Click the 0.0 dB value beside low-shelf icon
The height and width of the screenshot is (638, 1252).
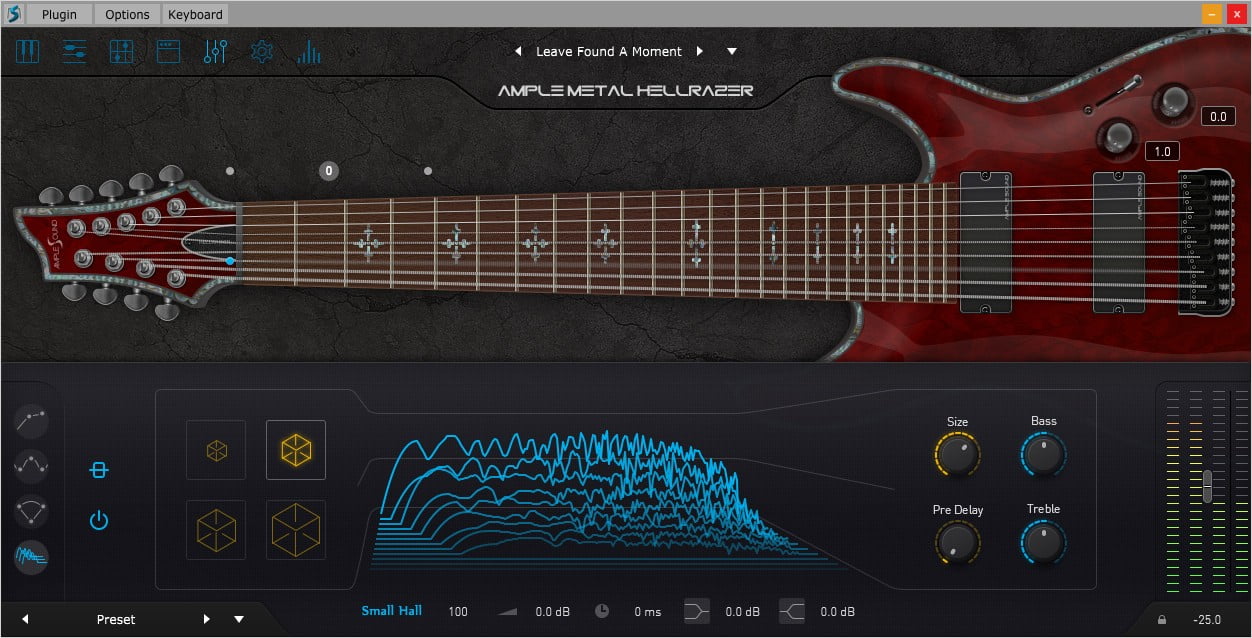[x=743, y=611]
